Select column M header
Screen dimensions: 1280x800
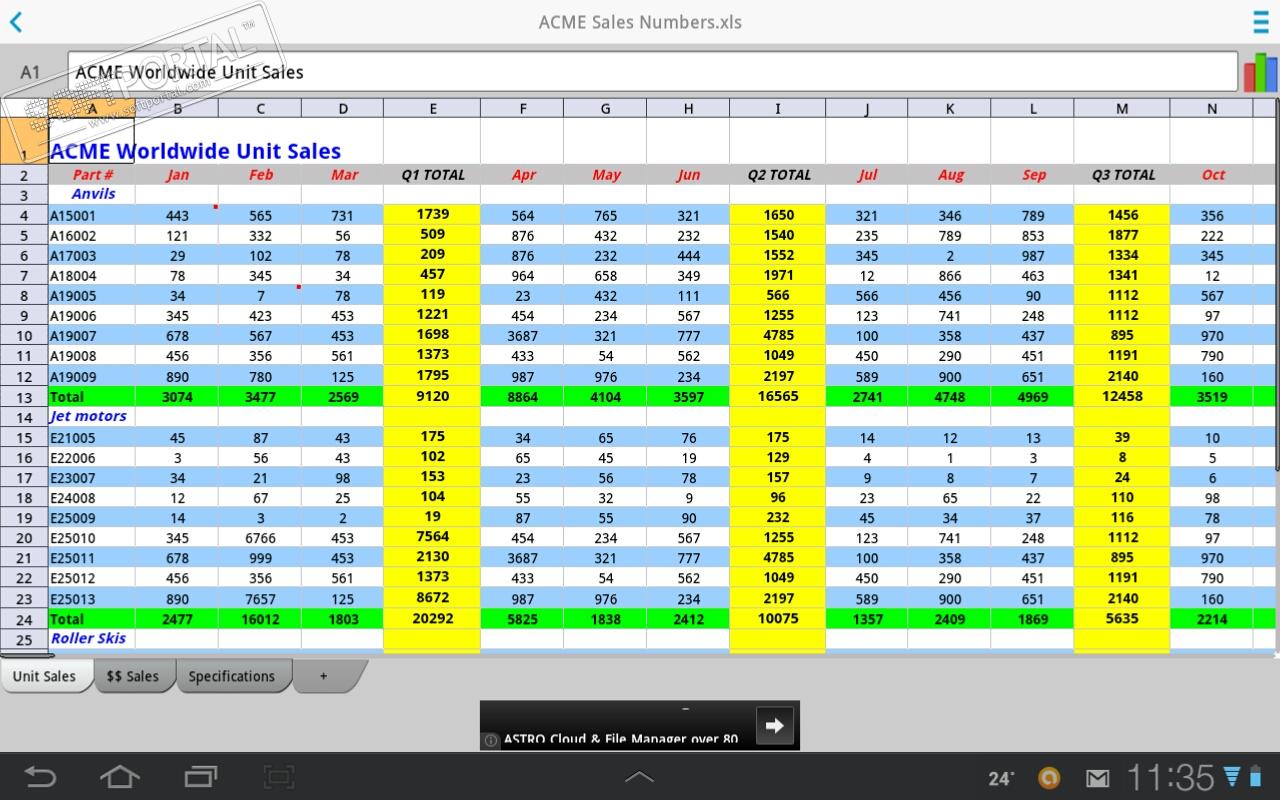[x=1122, y=109]
